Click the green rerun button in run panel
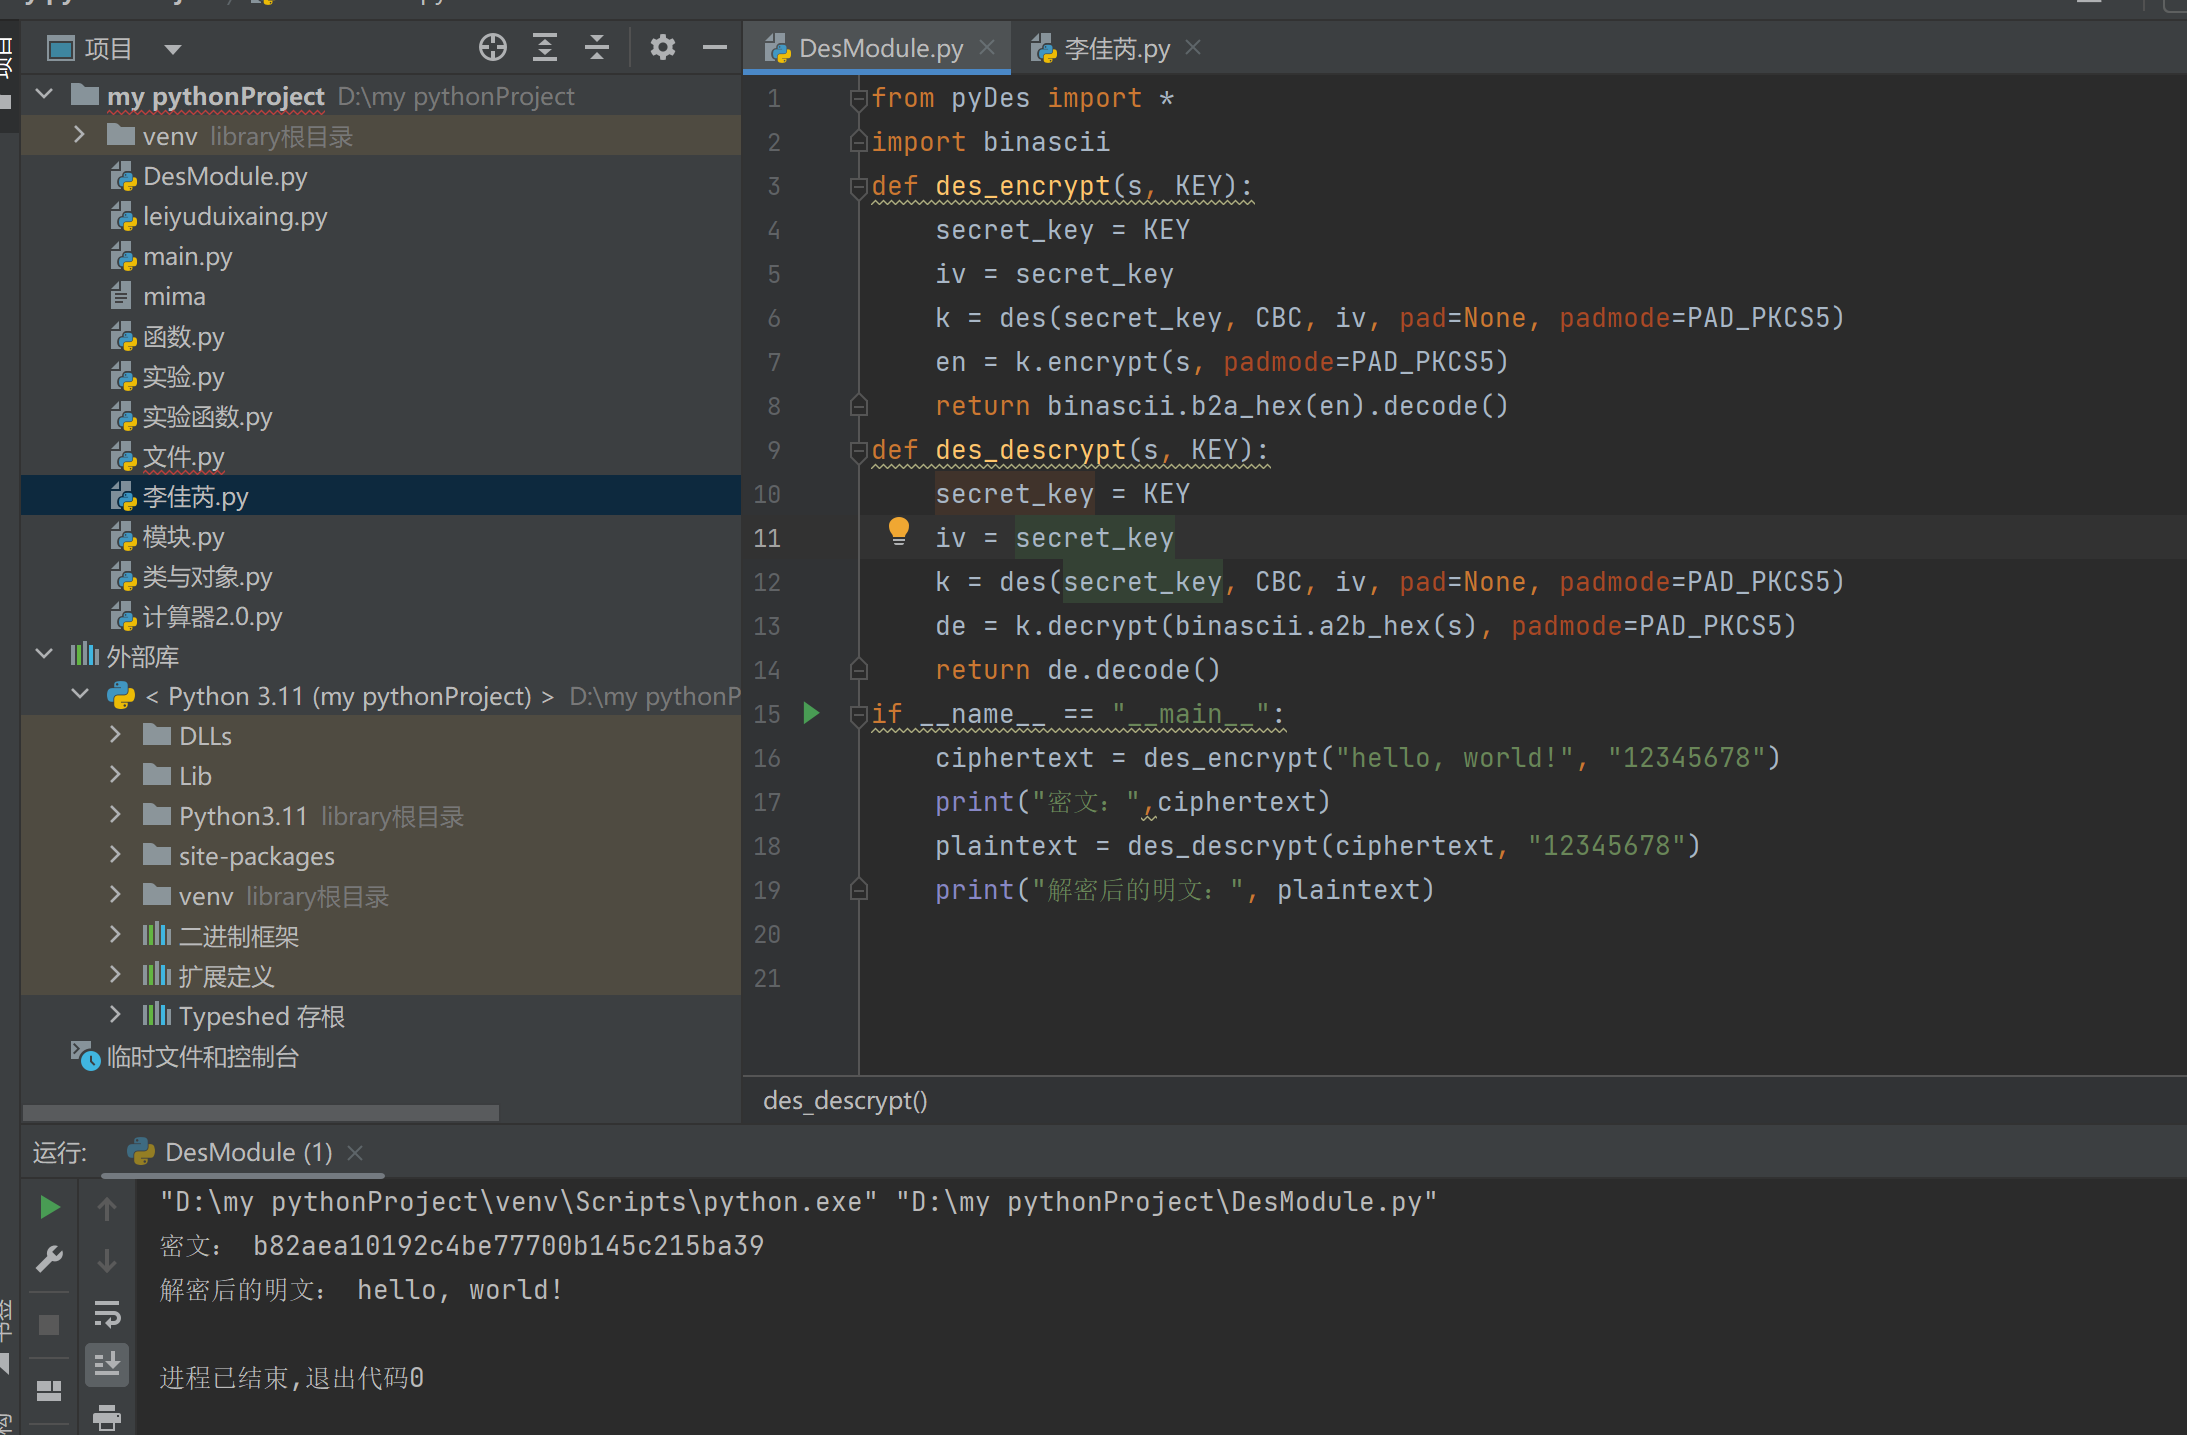 pos(49,1207)
